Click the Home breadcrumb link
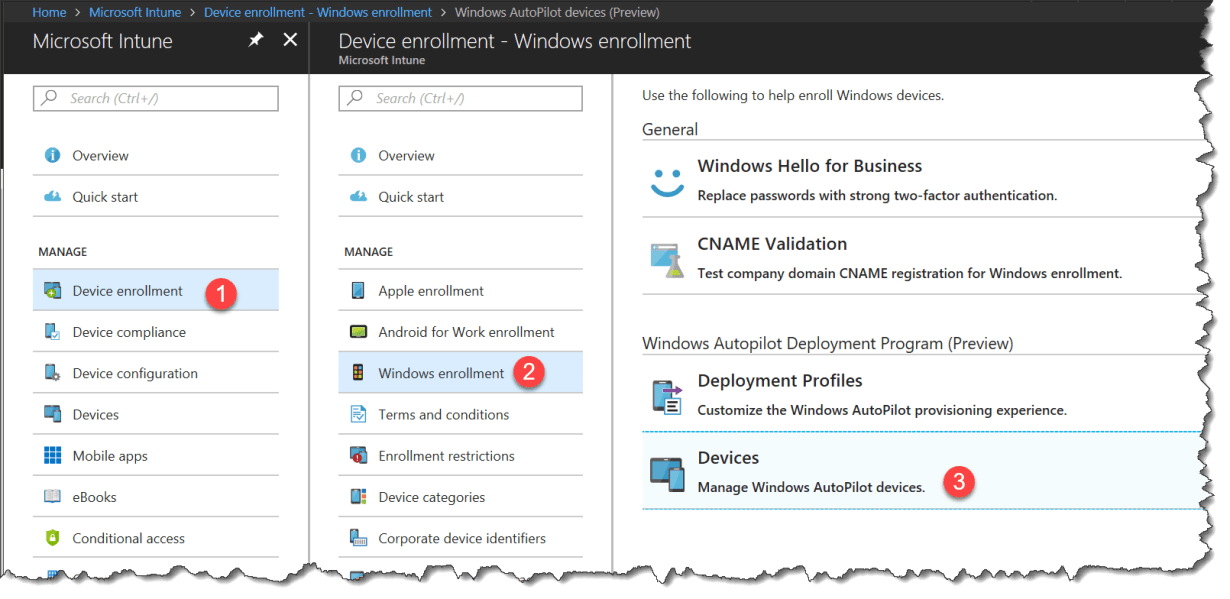This screenshot has width=1230, height=599. (x=49, y=12)
